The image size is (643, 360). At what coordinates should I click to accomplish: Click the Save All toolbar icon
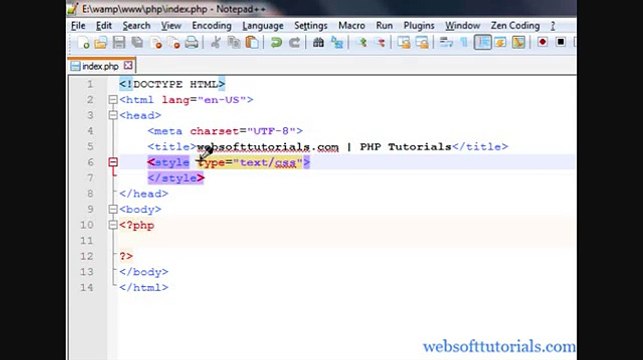(x=137, y=42)
